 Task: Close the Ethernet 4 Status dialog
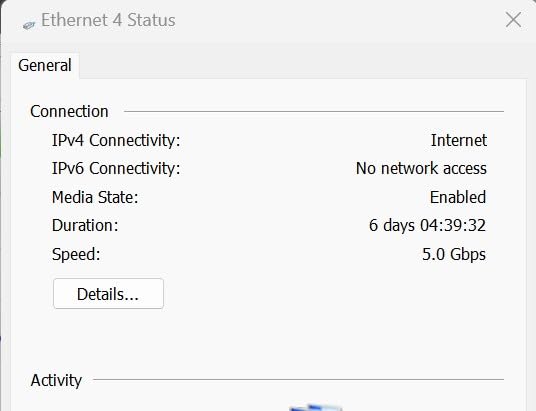click(x=513, y=20)
